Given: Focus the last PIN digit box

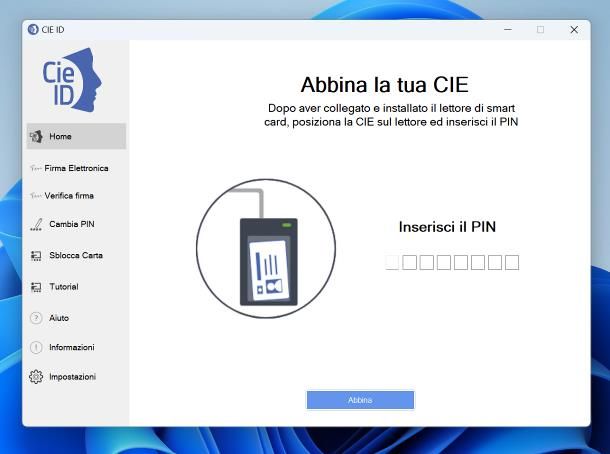Looking at the screenshot, I should 512,262.
